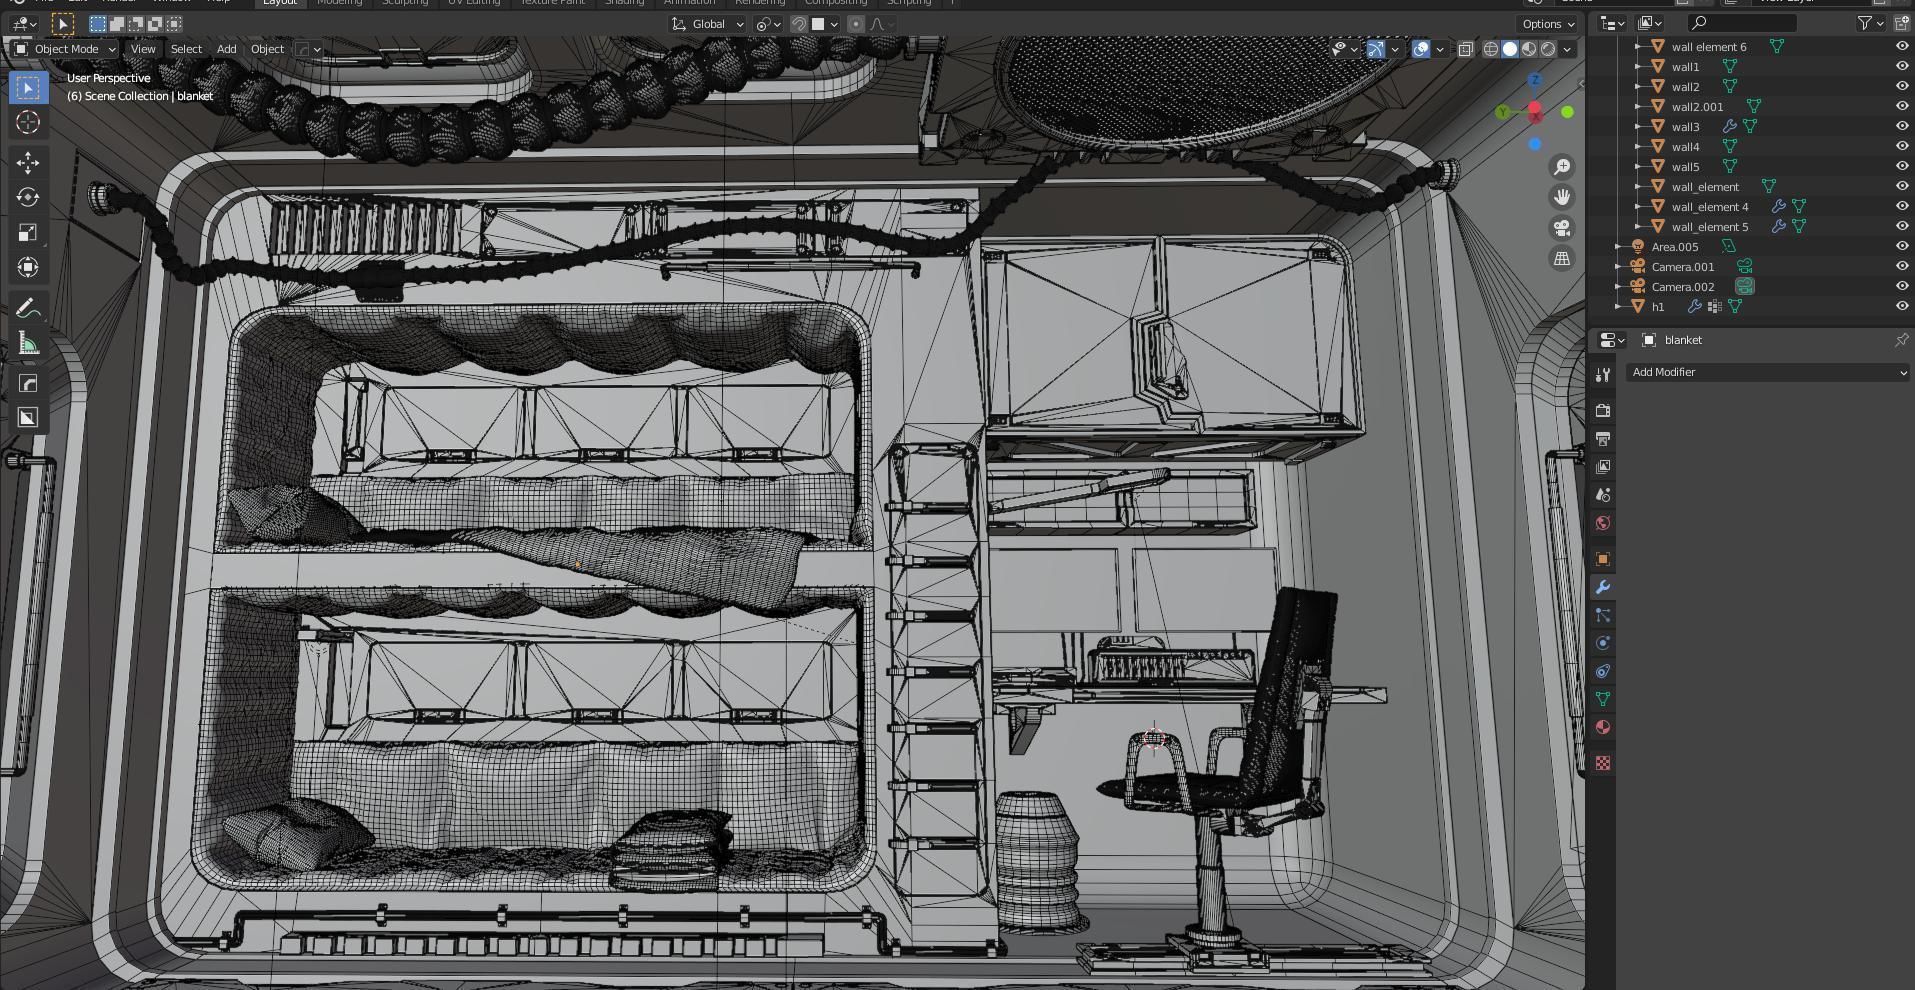Switch to rendered viewport shading
Image resolution: width=1915 pixels, height=990 pixels.
[1548, 49]
